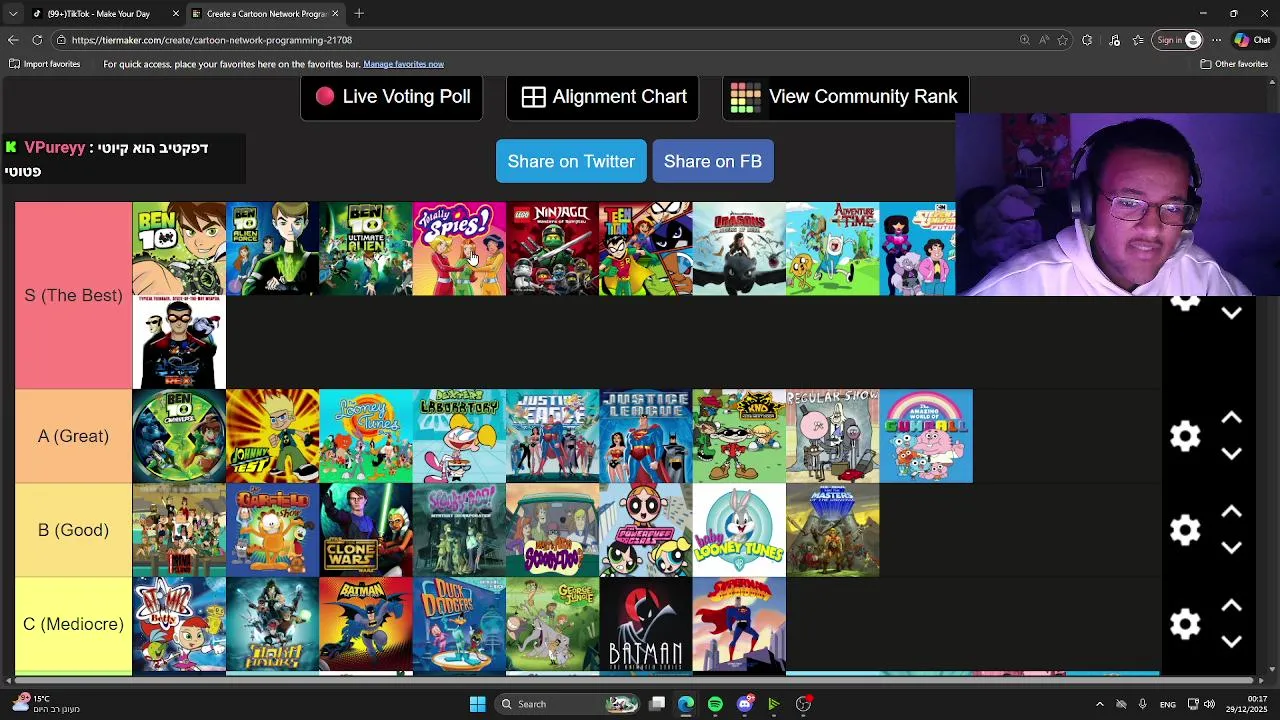Select the C (Mediocre) tier label
Viewport: 1280px width, 720px height.
(73, 624)
